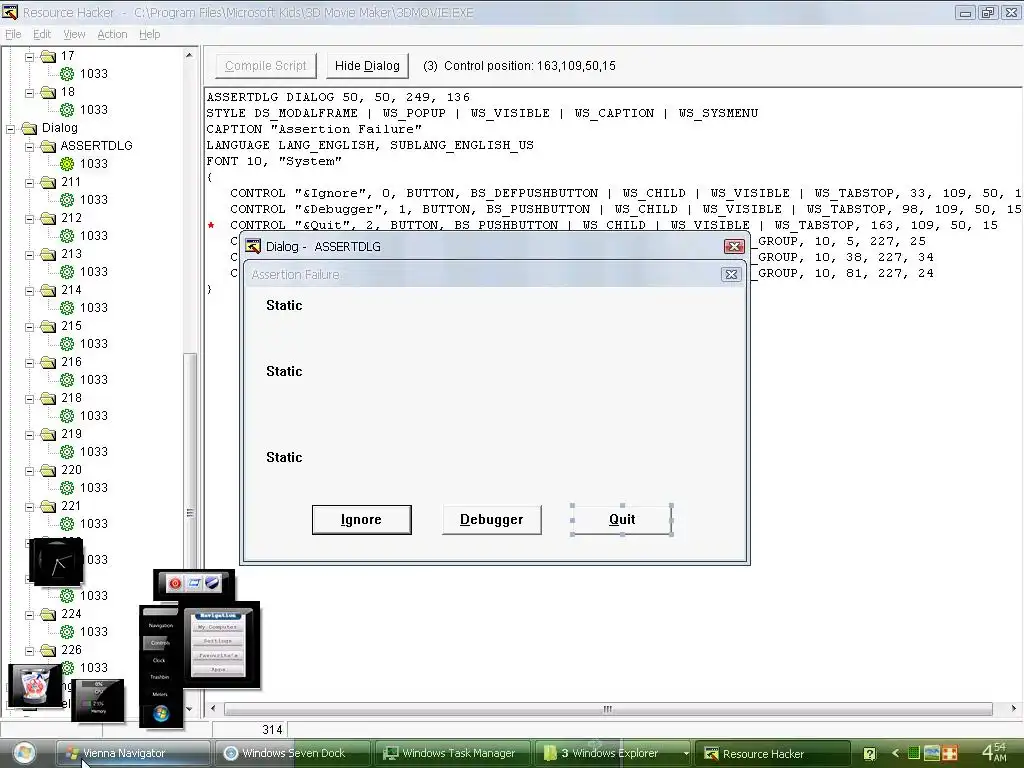Click the Windows orb in Vienna Navigator panel
The image size is (1024, 768).
(161, 713)
